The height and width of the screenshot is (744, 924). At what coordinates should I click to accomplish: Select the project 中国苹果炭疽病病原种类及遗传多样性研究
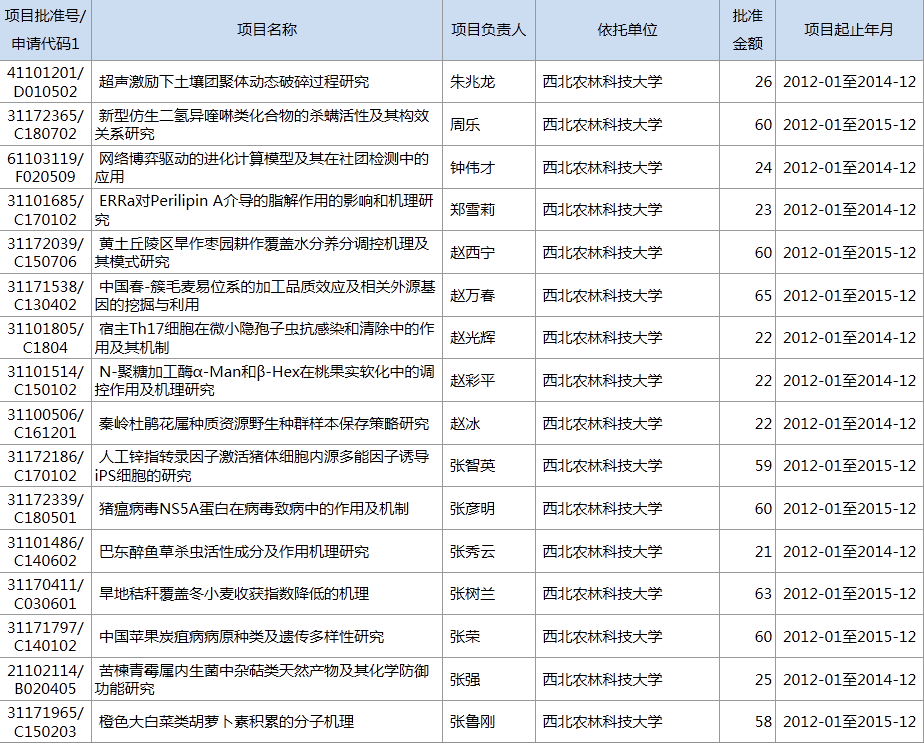pos(242,637)
